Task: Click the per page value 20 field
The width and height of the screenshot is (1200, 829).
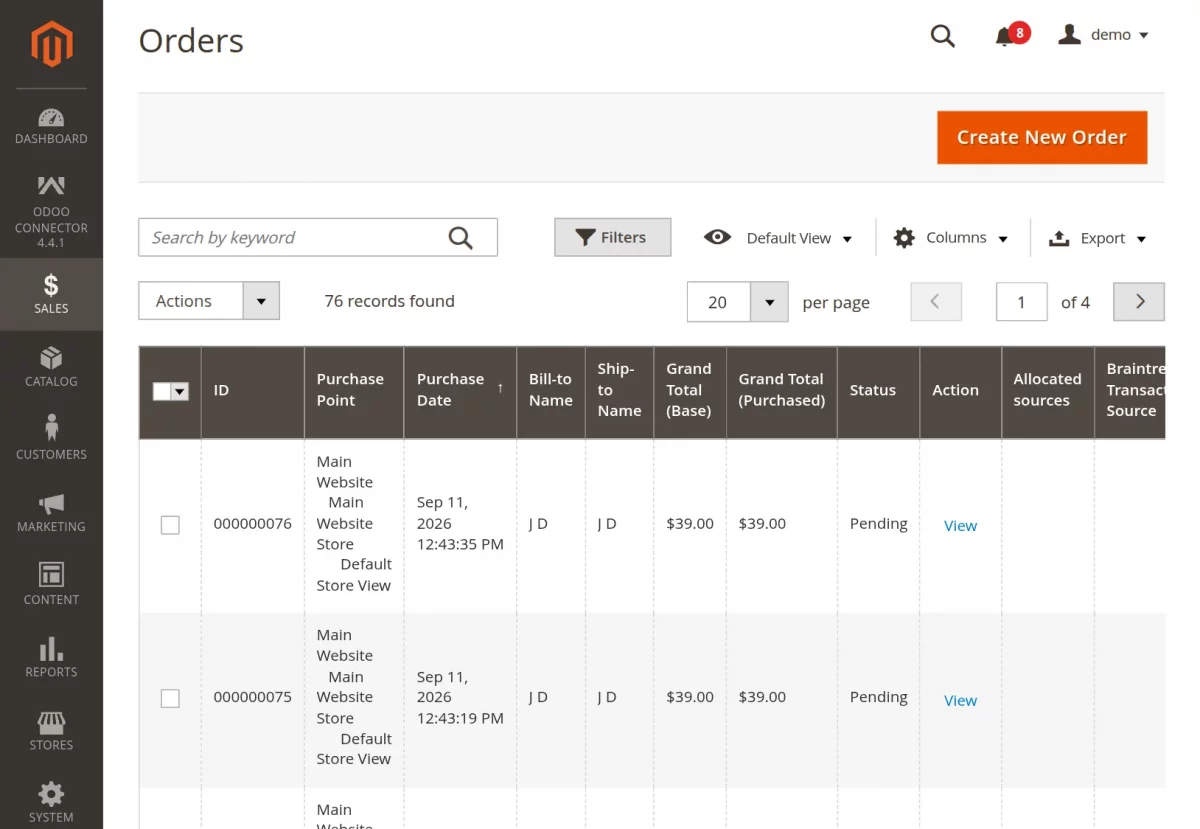Action: pyautogui.click(x=718, y=302)
